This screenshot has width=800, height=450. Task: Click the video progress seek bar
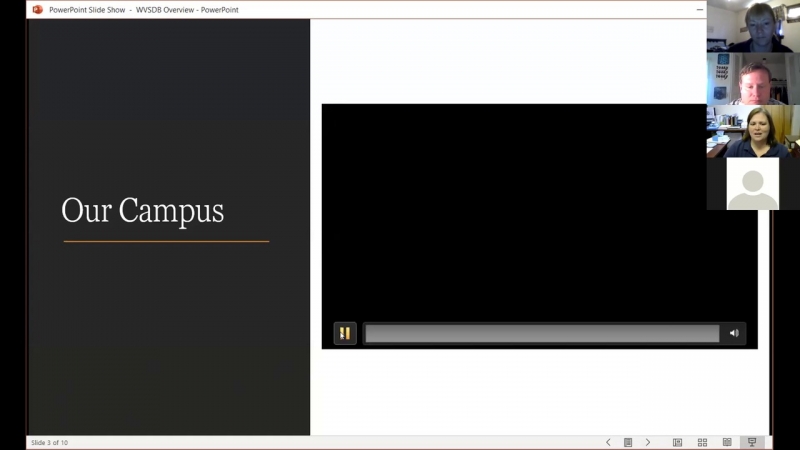(541, 334)
